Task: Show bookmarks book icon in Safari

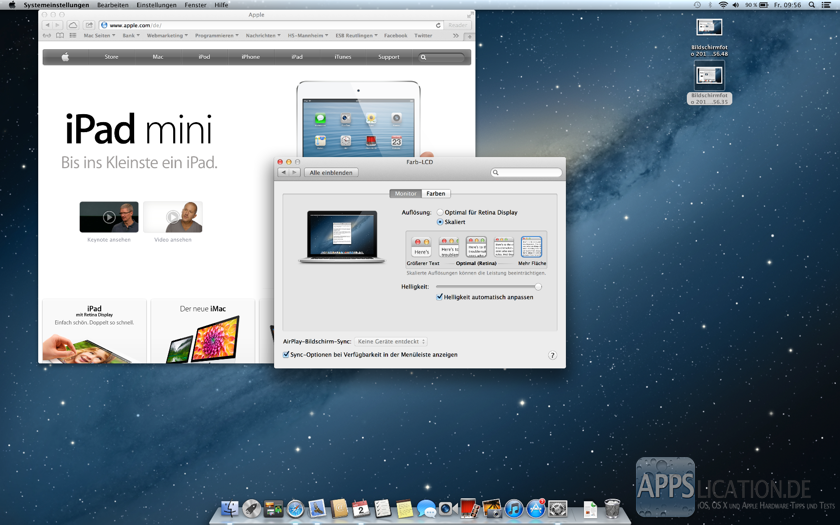Action: click(60, 35)
